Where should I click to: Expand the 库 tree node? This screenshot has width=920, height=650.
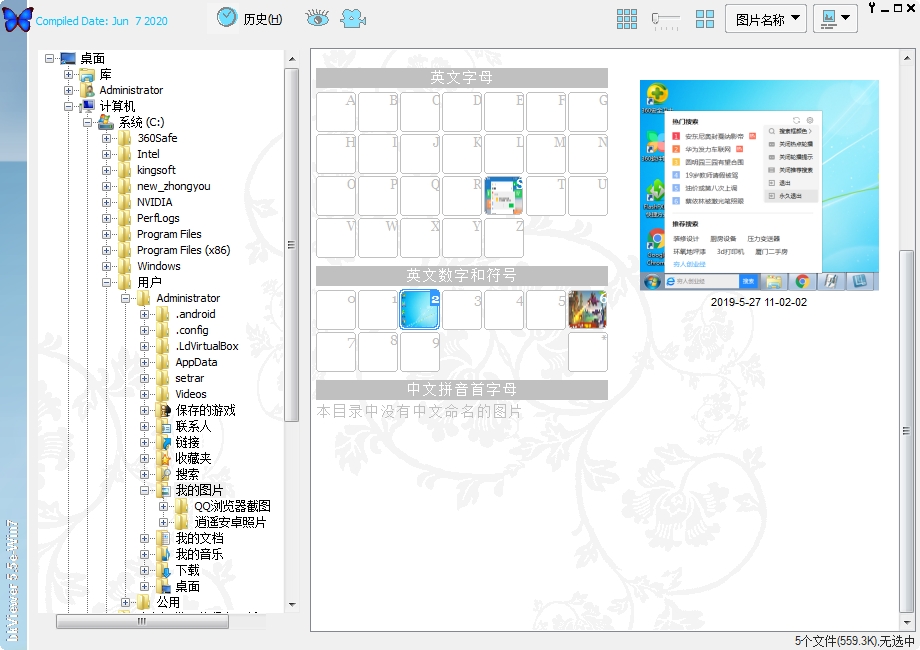point(69,75)
